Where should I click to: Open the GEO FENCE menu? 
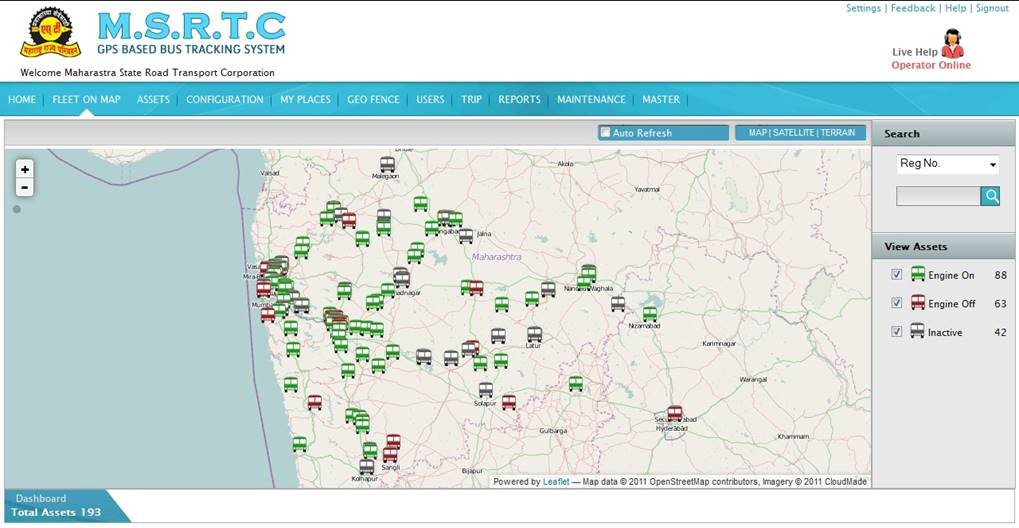[x=374, y=99]
